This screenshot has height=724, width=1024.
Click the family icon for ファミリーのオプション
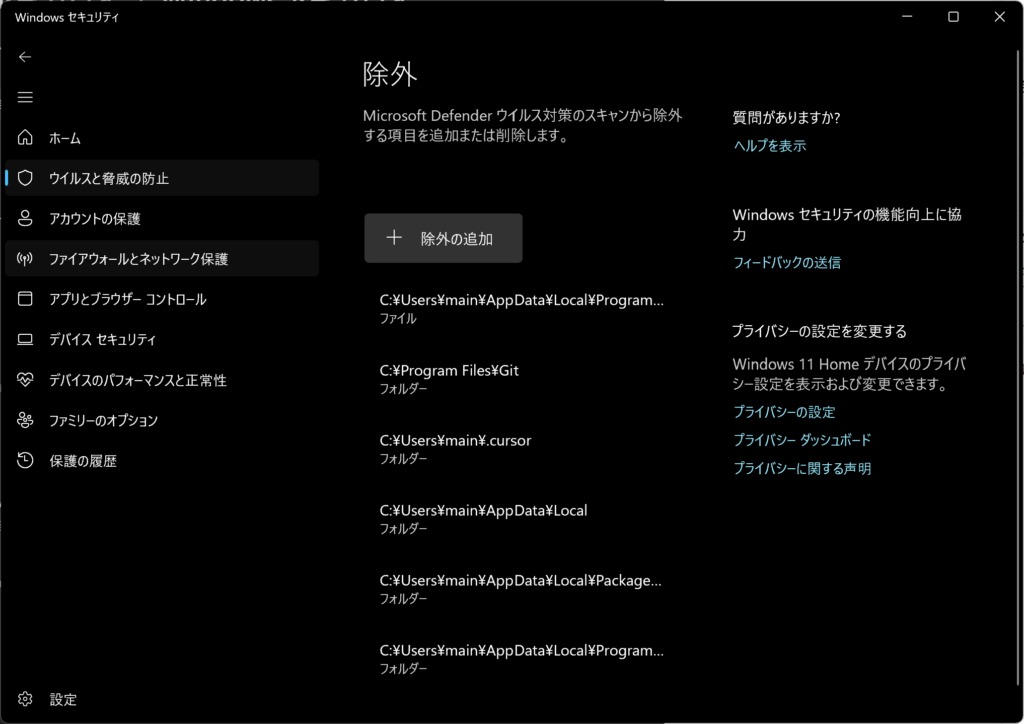pyautogui.click(x=25, y=420)
